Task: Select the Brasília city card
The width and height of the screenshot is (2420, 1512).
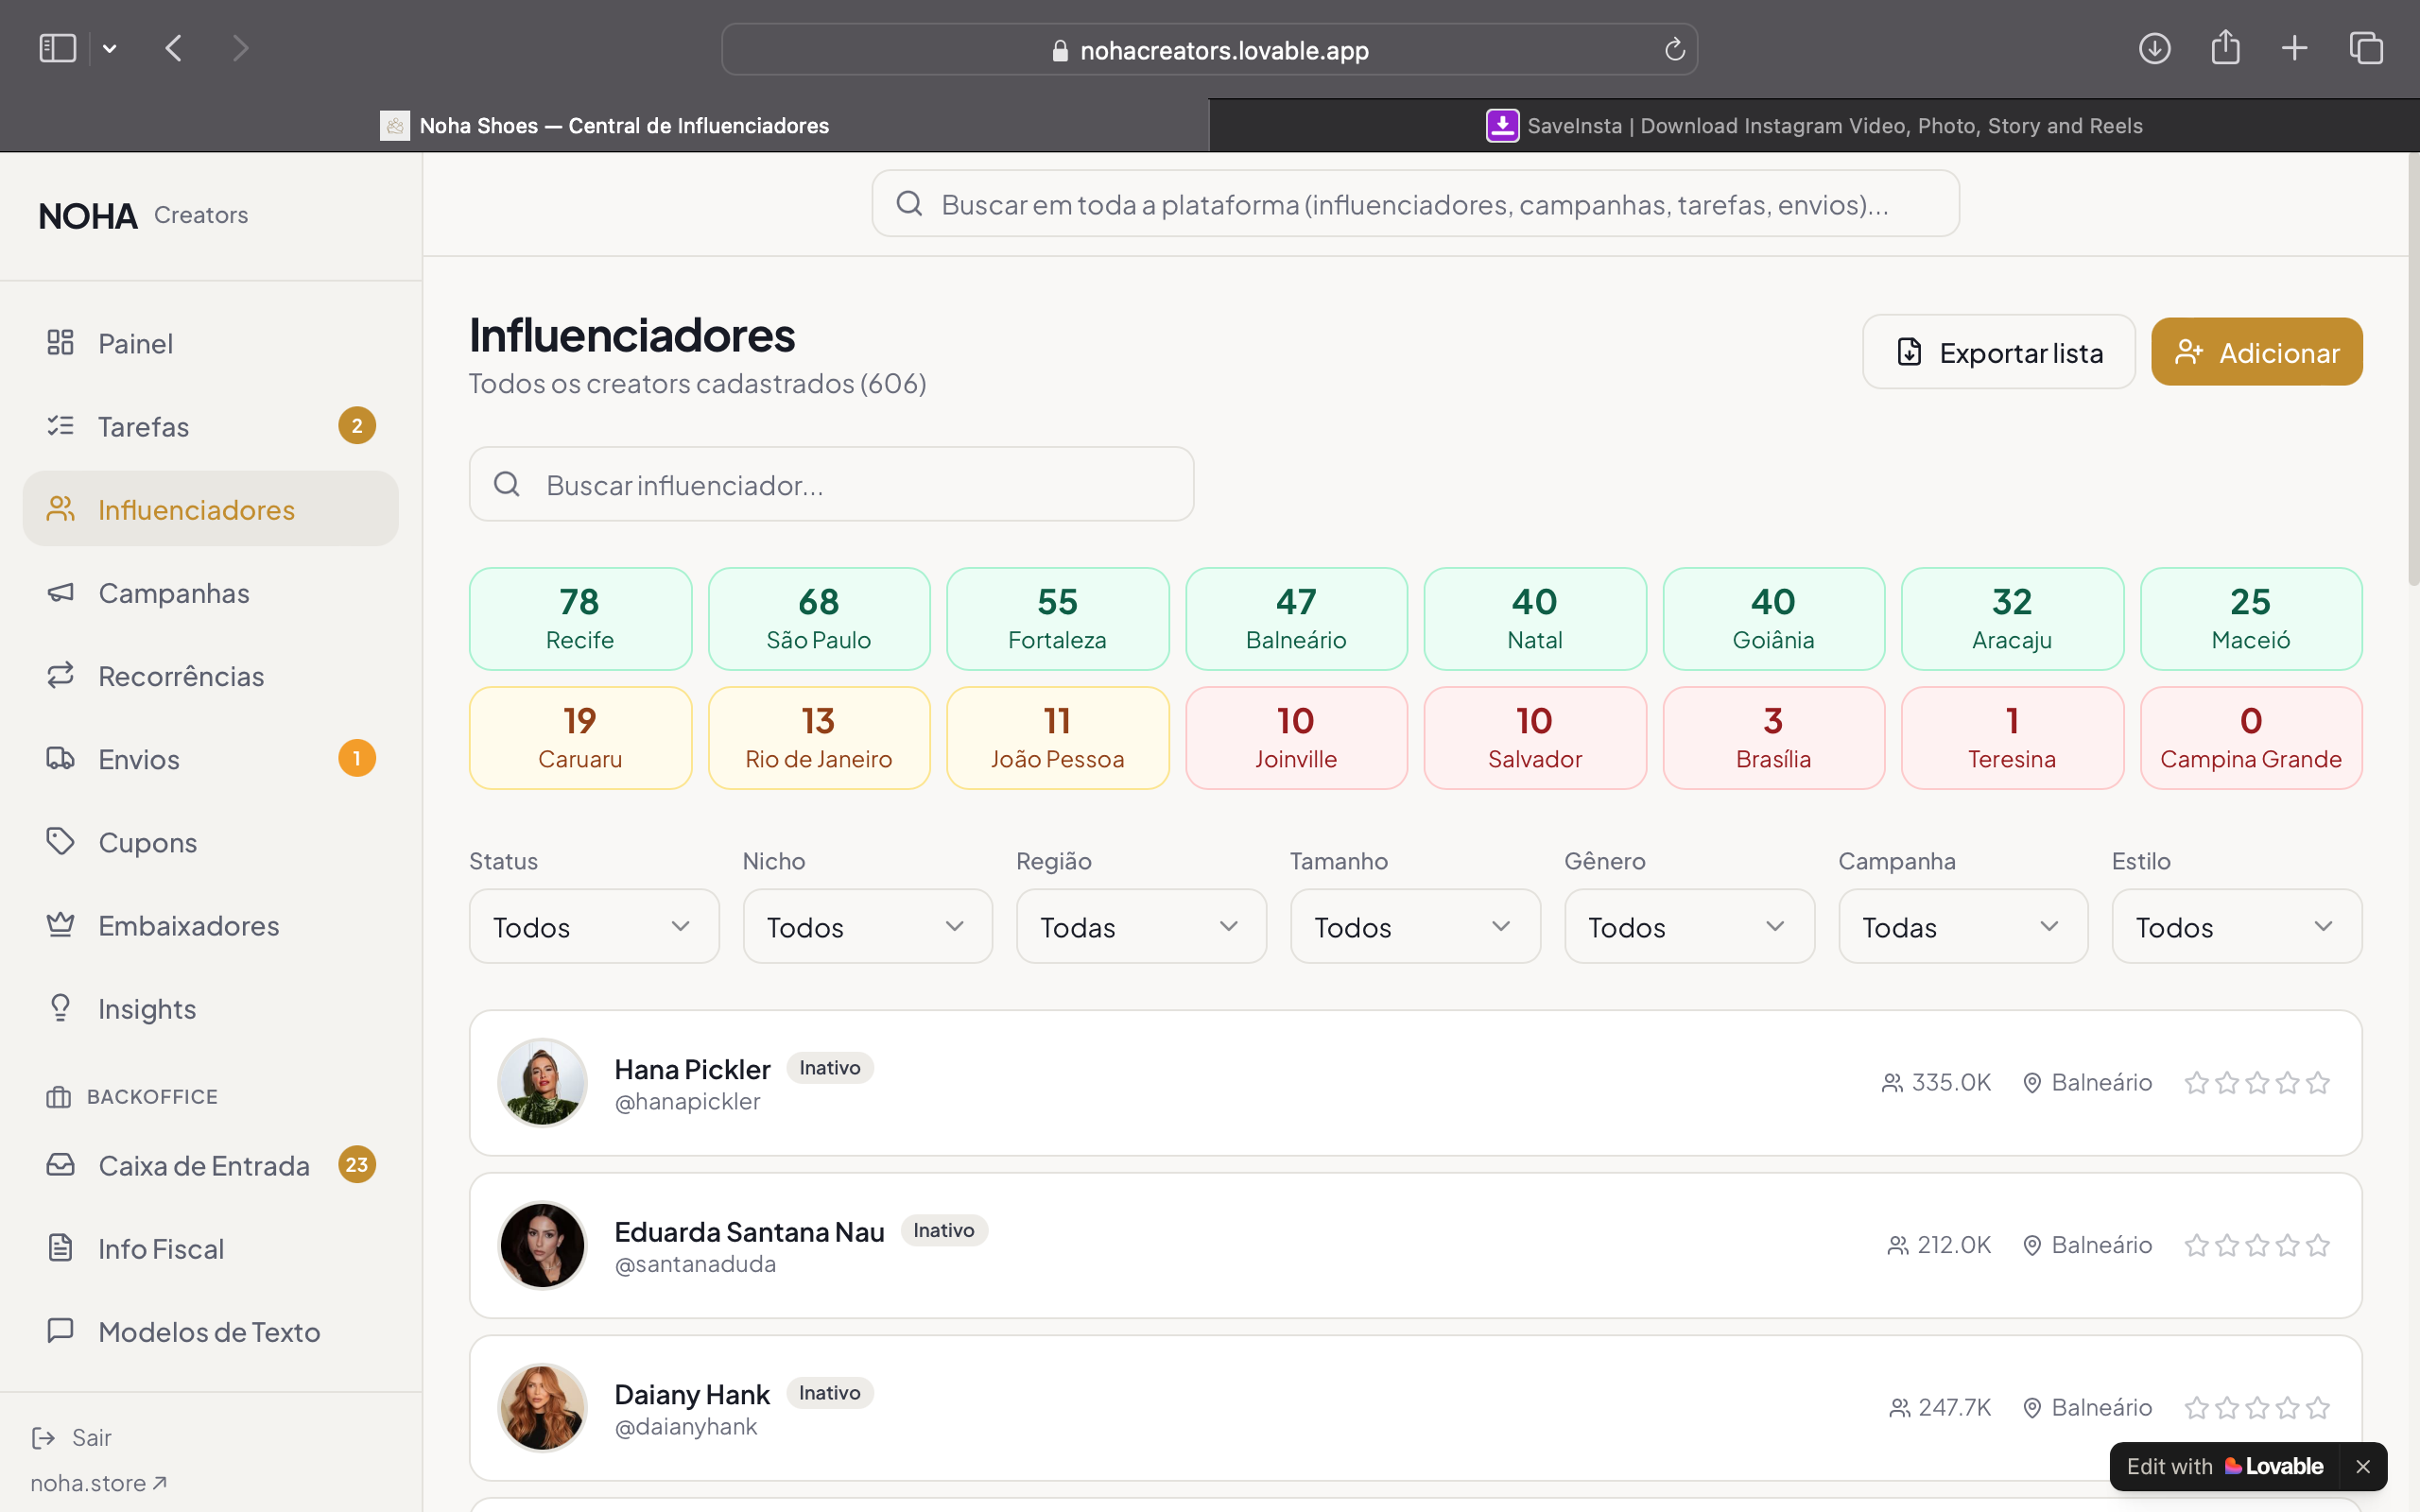Action: coord(1773,738)
